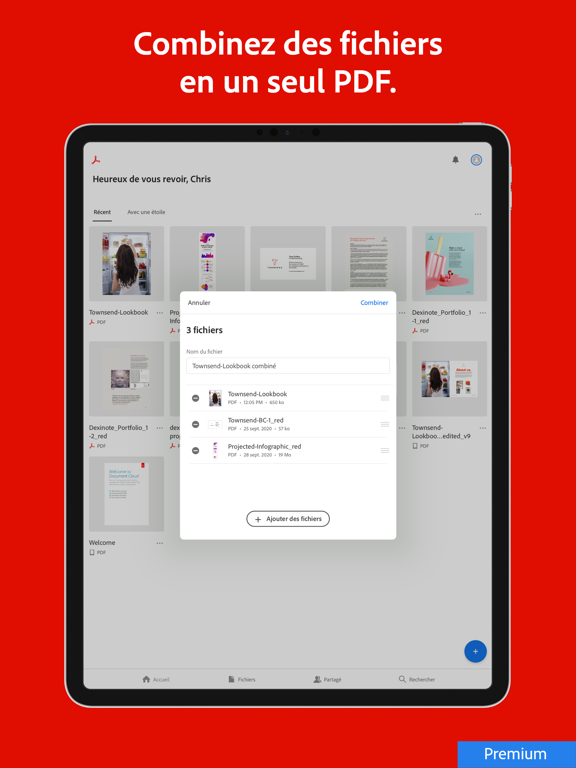The height and width of the screenshot is (768, 576).
Task: Open the notifications bell icon
Action: coord(456,160)
